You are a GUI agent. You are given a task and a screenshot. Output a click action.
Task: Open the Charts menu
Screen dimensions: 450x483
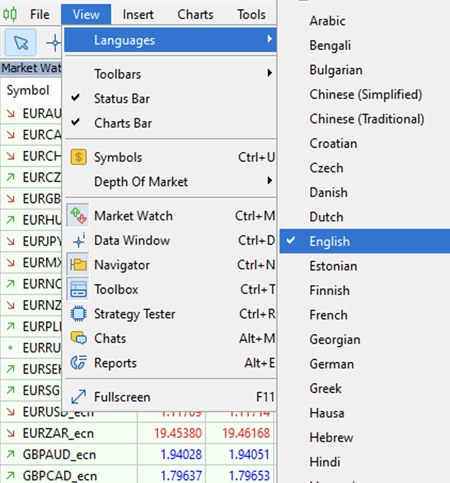tap(195, 14)
